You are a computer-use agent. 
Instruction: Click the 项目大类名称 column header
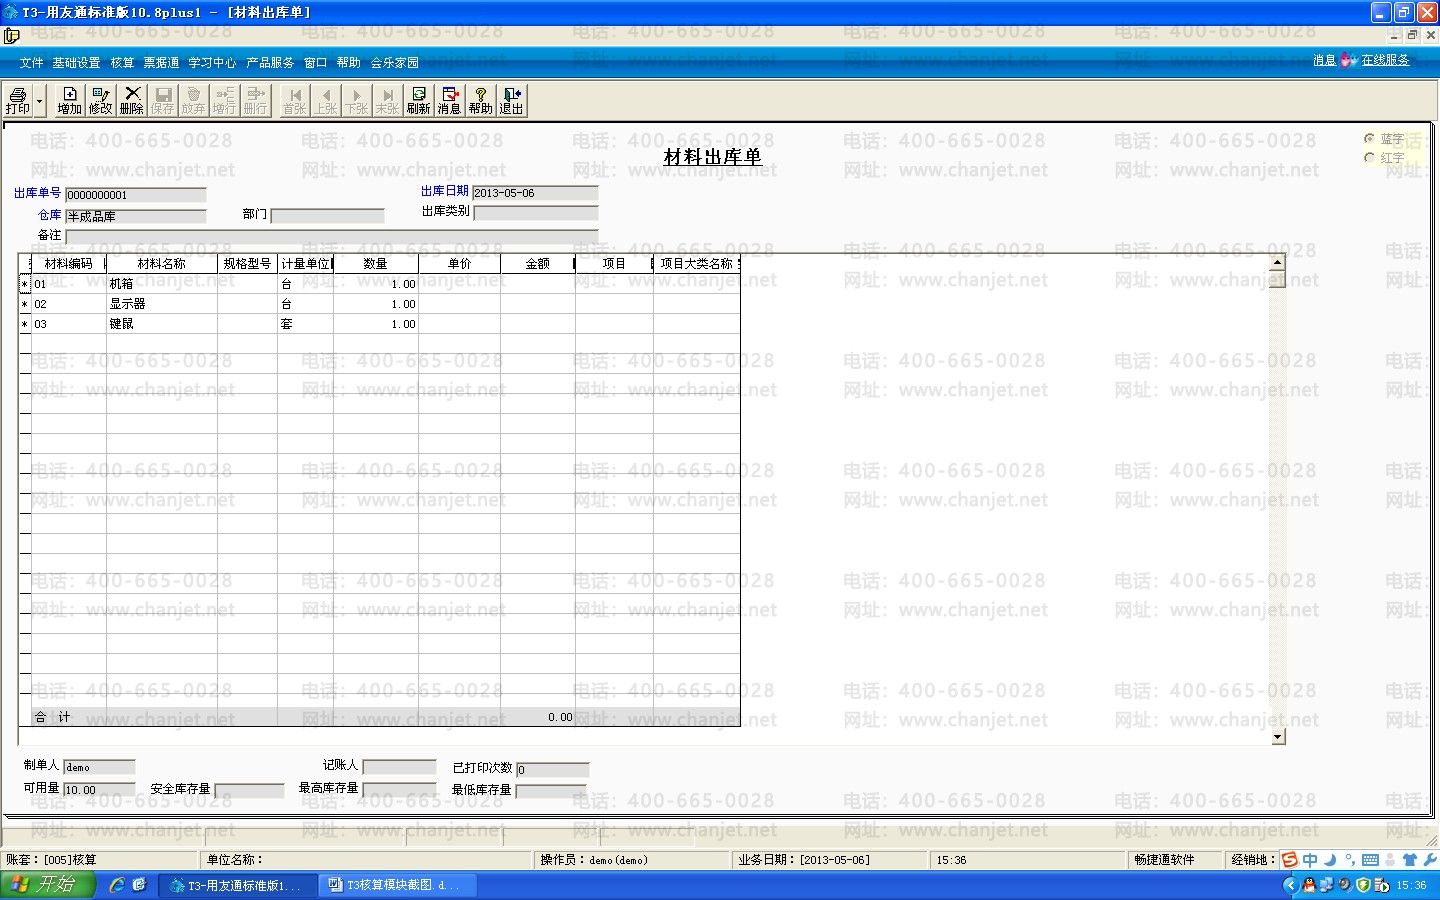click(697, 264)
